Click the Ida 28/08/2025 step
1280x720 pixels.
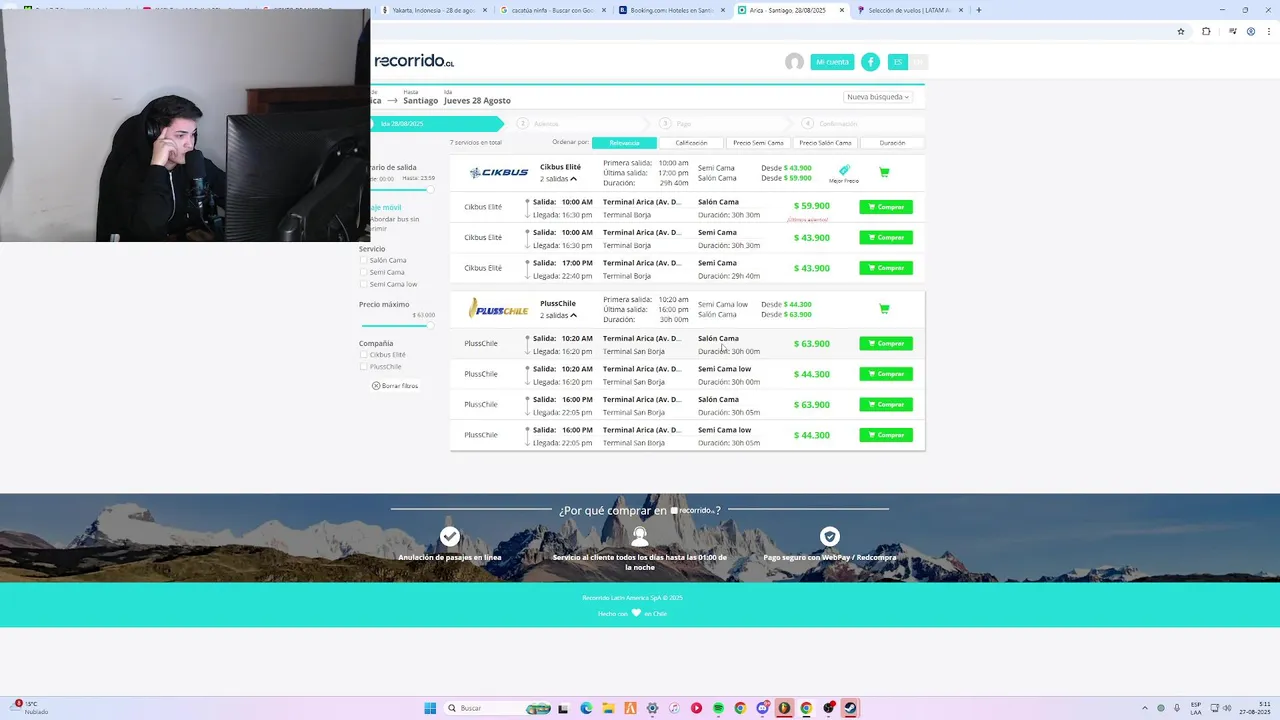[436, 124]
